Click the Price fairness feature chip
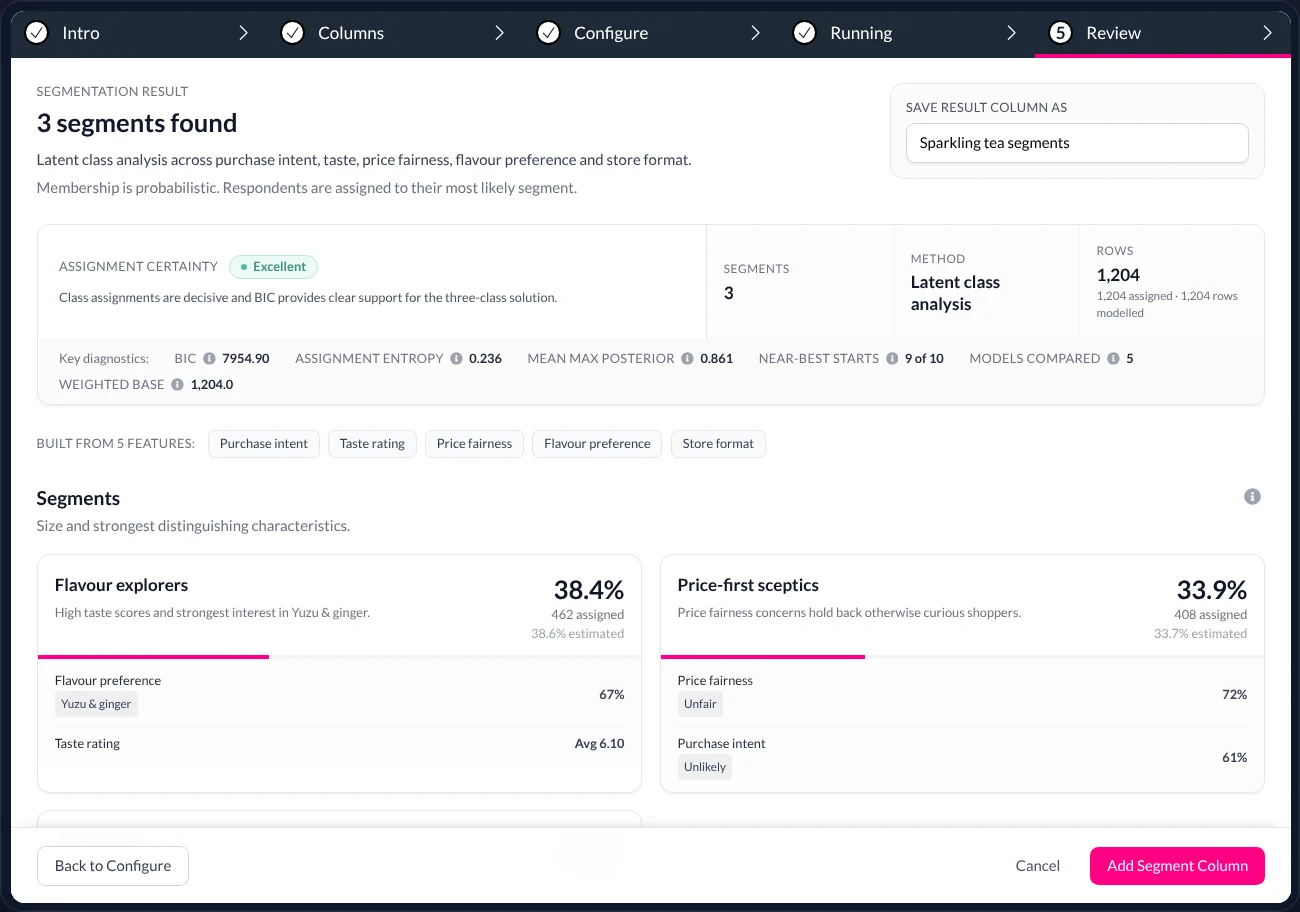Viewport: 1300px width, 912px height. click(474, 444)
